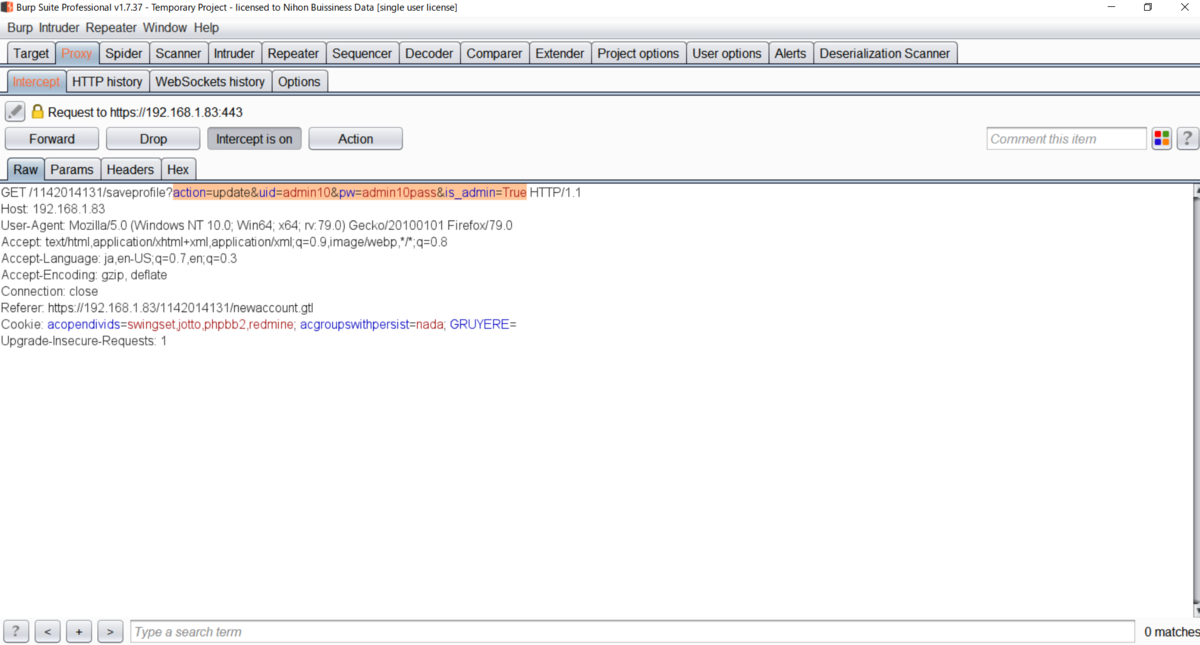The width and height of the screenshot is (1200, 645).
Task: Click the scrollbar down arrow in request pane
Action: (x=1196, y=610)
